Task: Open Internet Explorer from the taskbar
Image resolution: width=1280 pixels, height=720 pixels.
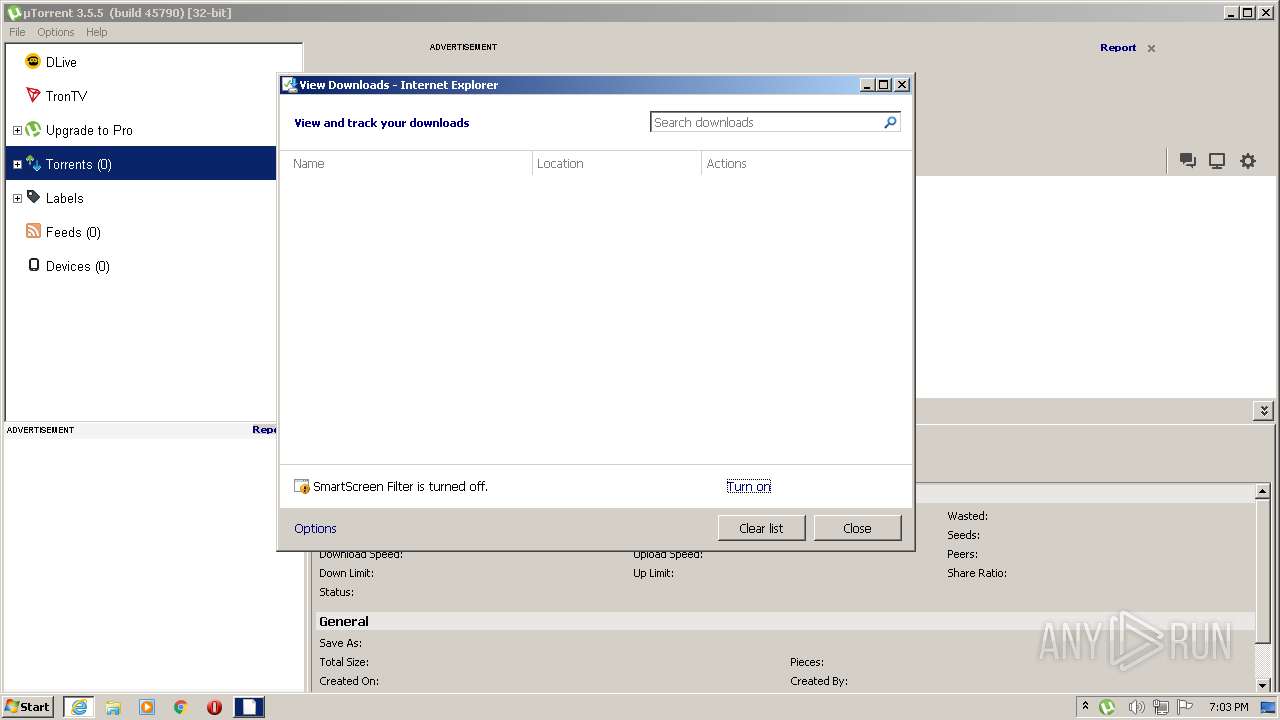Action: tap(79, 707)
